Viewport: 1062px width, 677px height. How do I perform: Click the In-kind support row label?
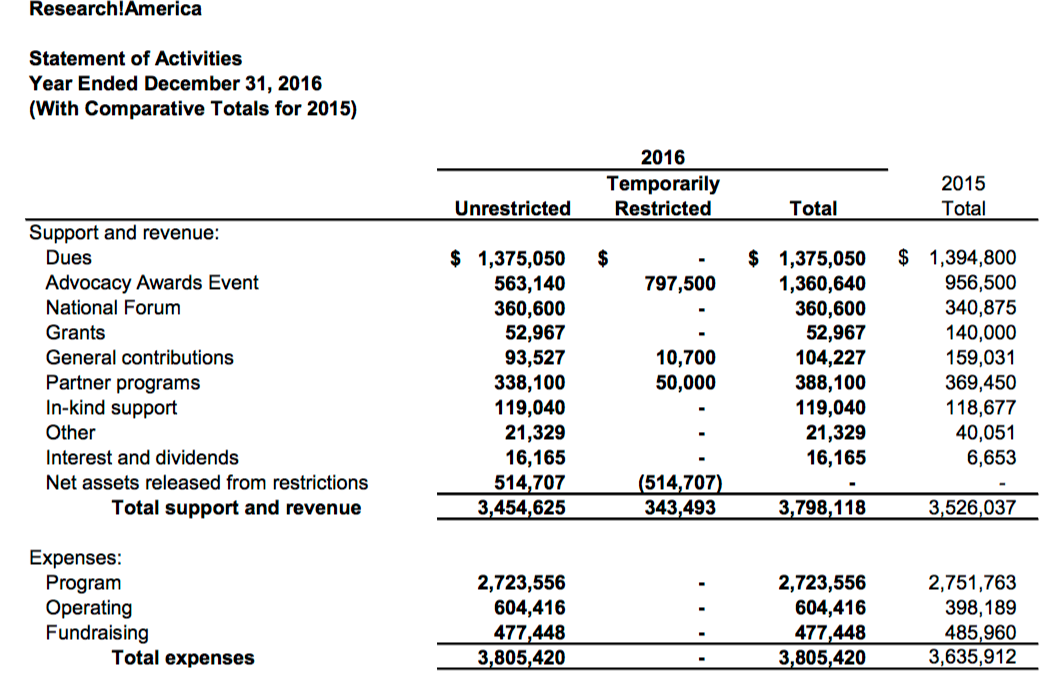coord(111,408)
